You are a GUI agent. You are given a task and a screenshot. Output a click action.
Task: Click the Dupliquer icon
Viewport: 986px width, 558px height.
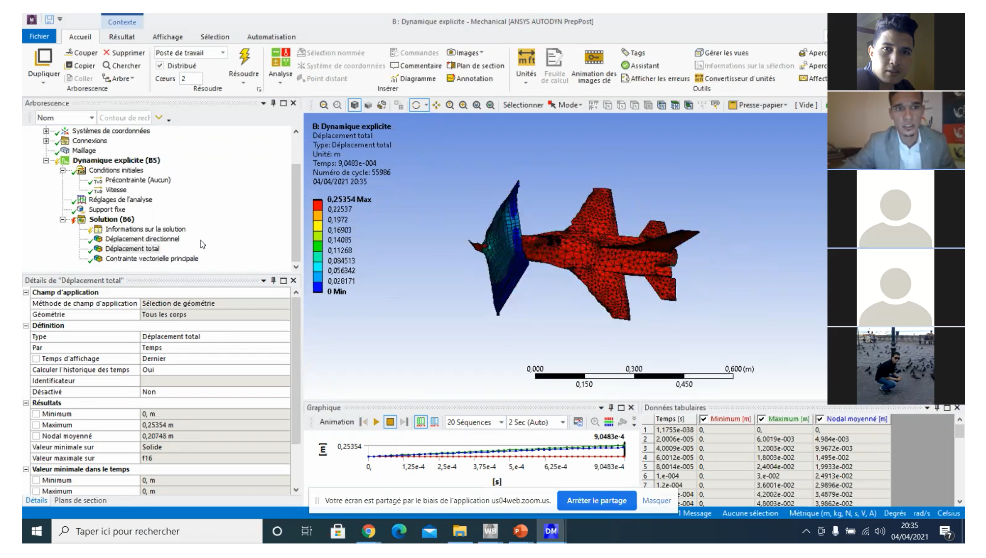[43, 58]
